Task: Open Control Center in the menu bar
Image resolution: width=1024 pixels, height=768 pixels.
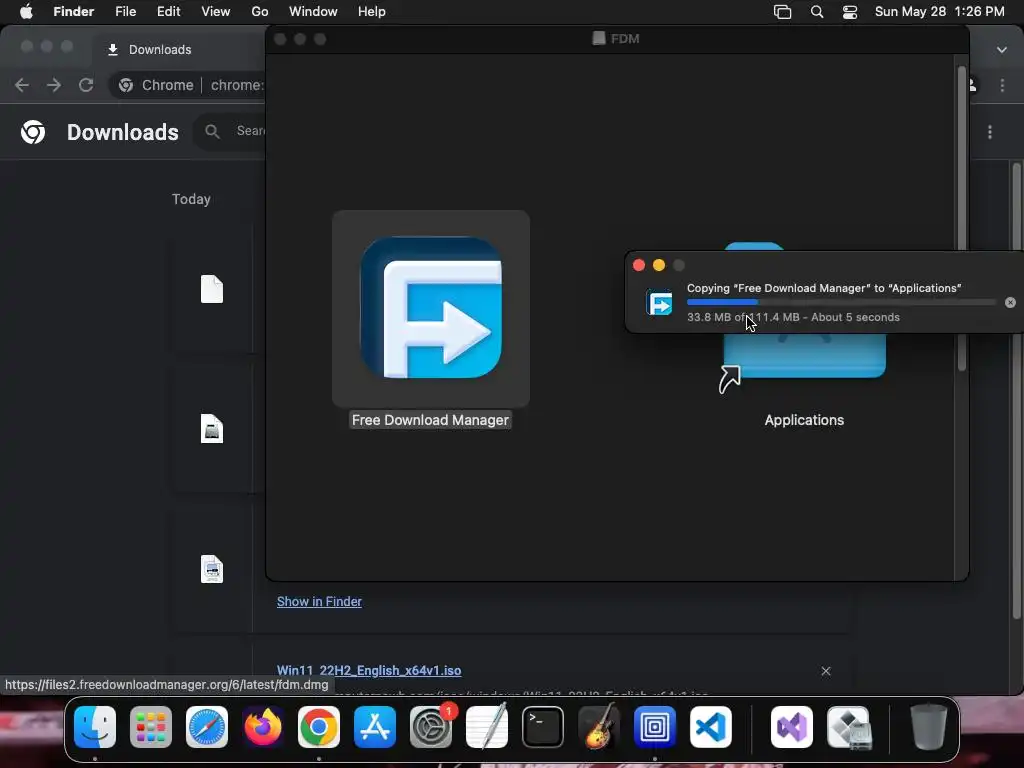Action: pyautogui.click(x=850, y=12)
